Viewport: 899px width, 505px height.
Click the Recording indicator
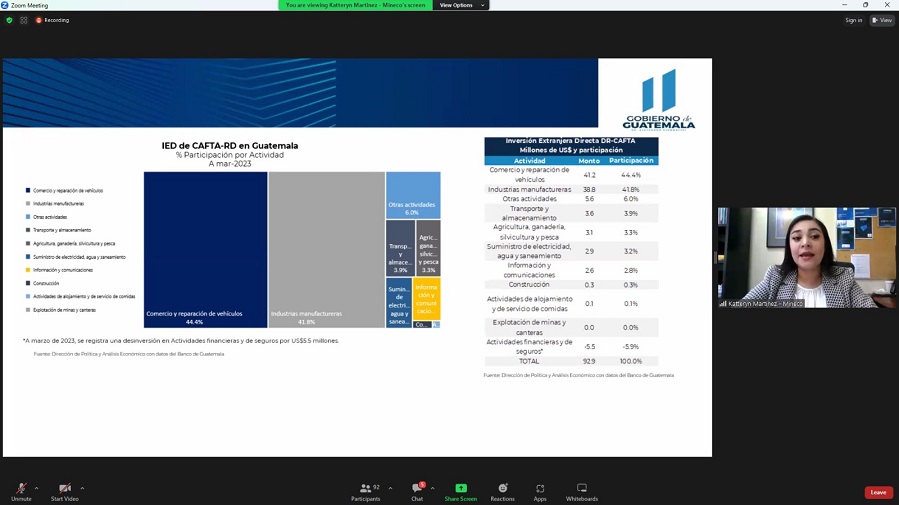tap(53, 20)
